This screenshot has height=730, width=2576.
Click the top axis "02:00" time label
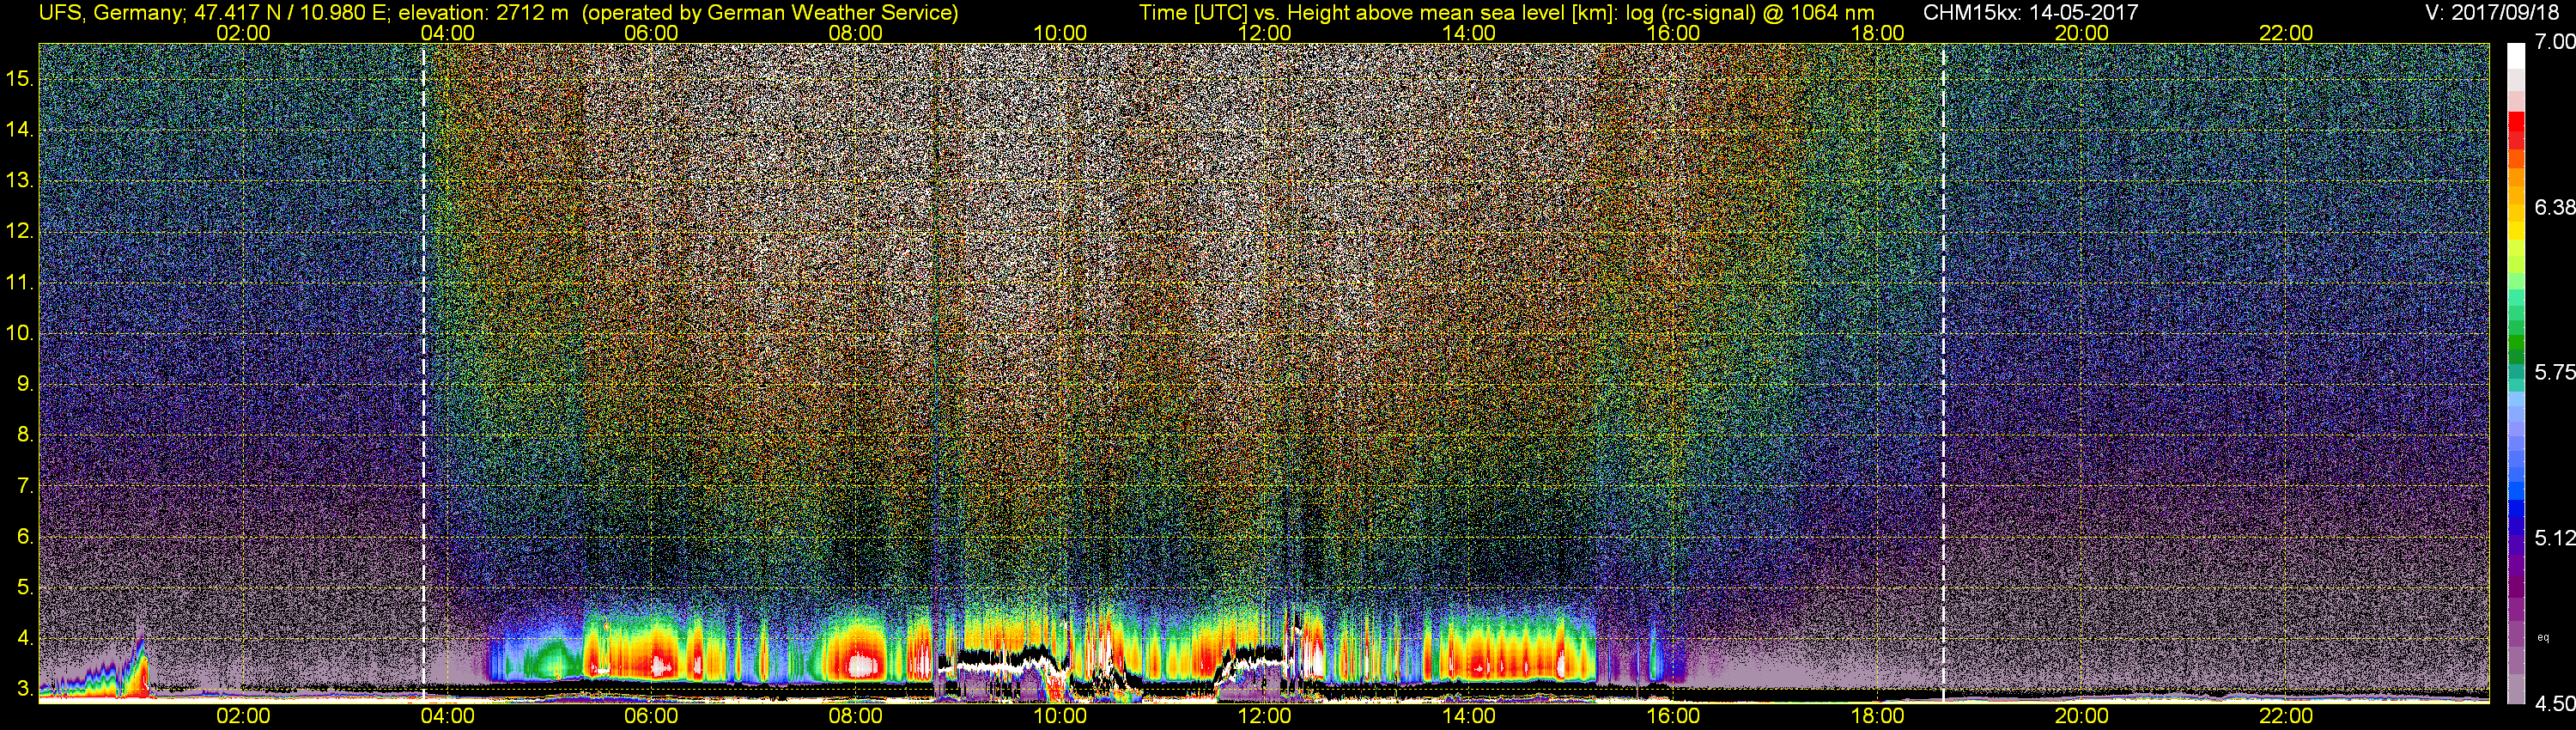pyautogui.click(x=243, y=33)
